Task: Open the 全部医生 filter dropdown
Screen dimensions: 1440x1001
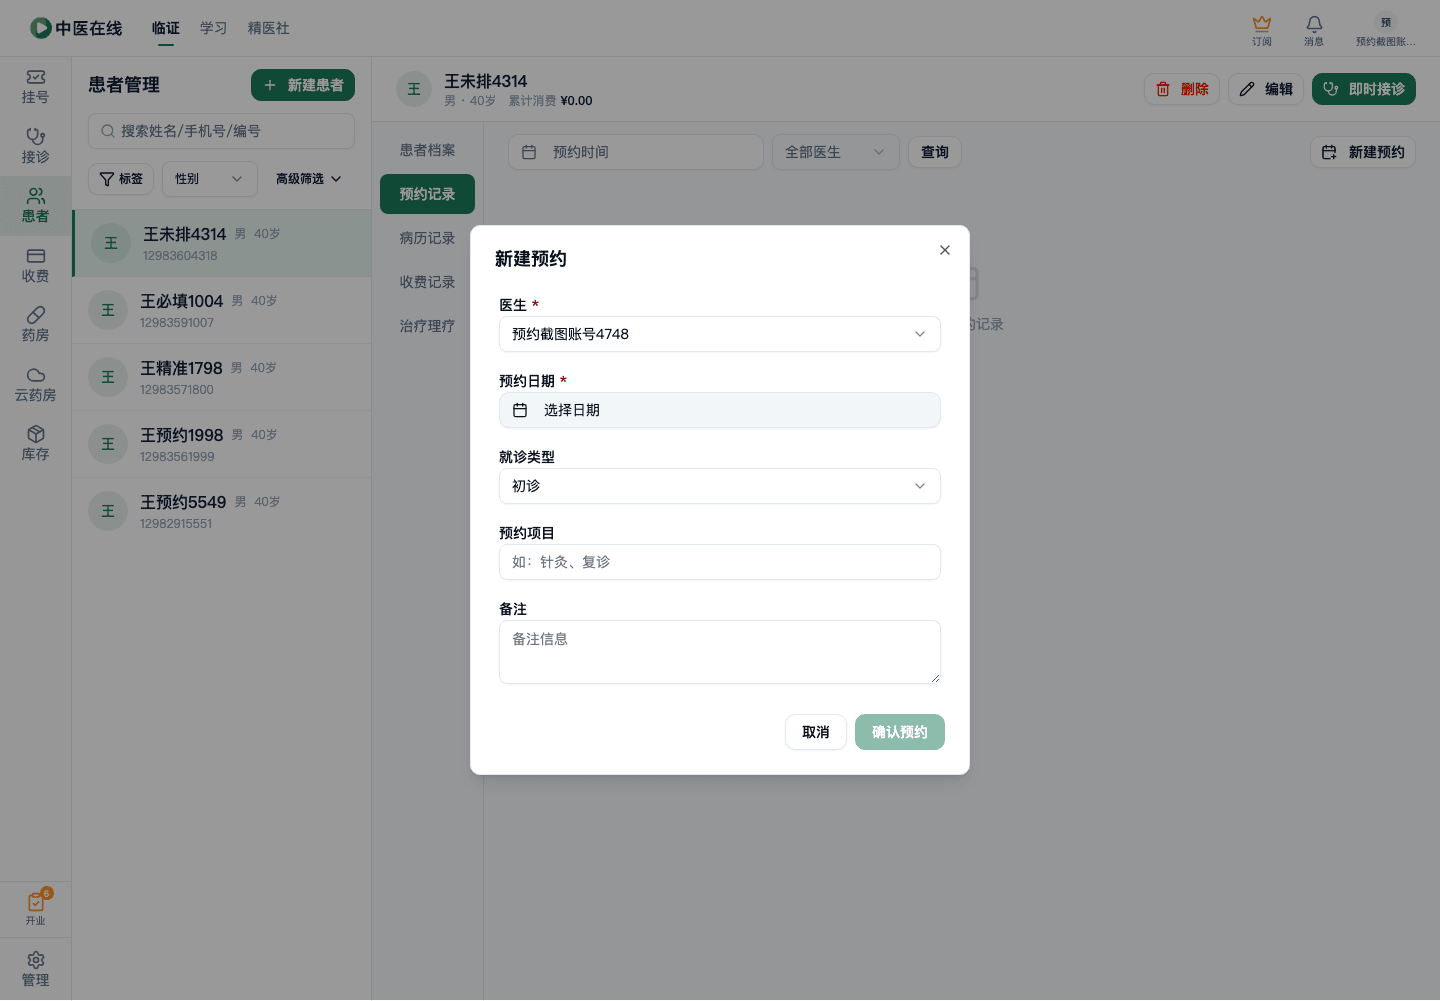Action: 836,152
